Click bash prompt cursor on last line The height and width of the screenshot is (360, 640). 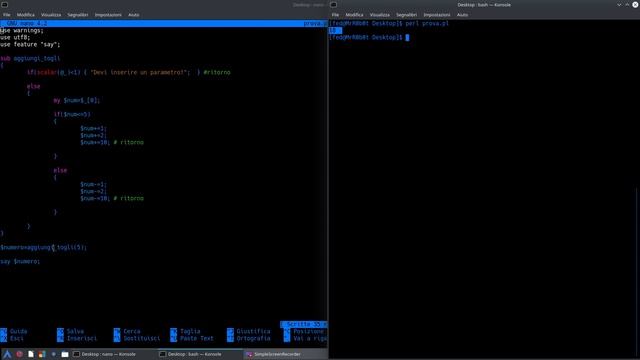[407, 38]
